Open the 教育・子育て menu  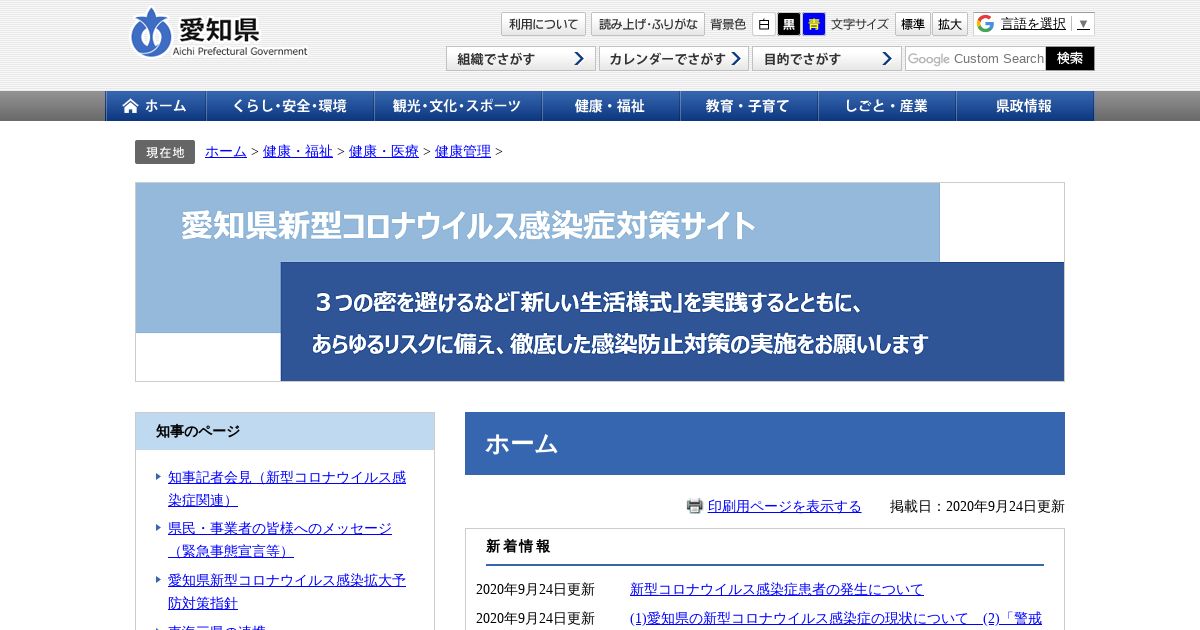(x=748, y=106)
